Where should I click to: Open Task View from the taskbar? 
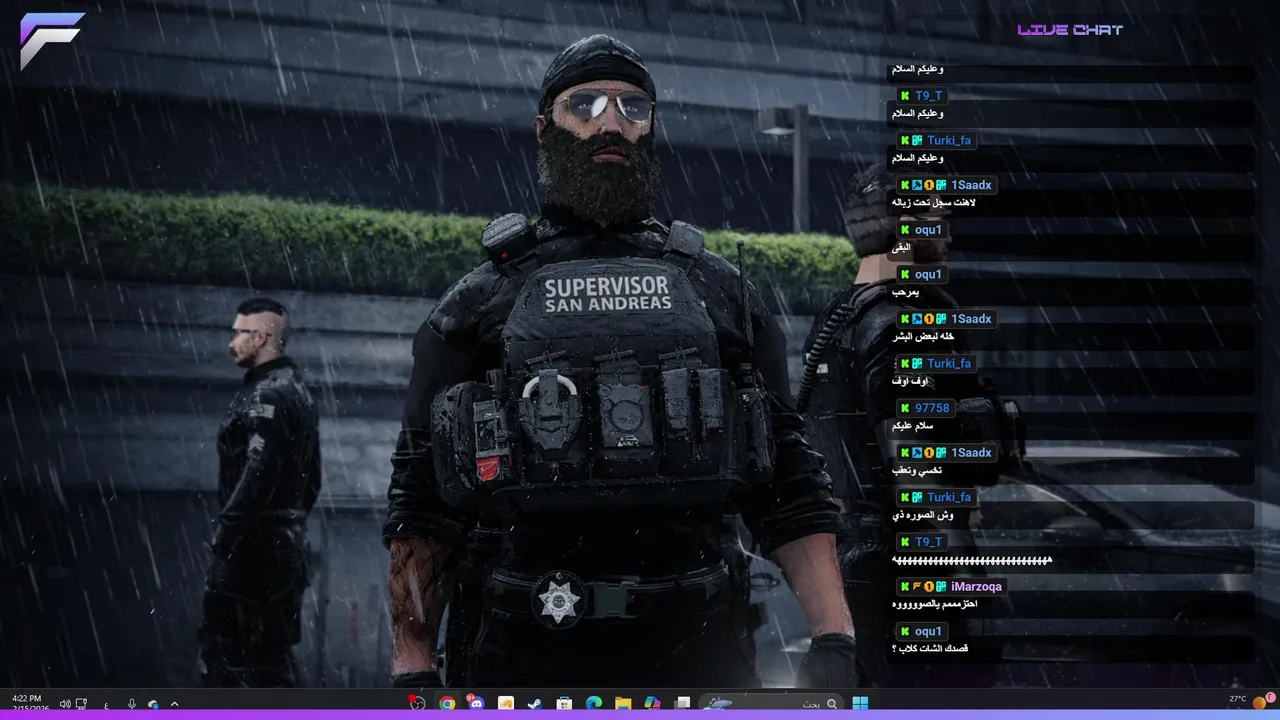tap(682, 704)
